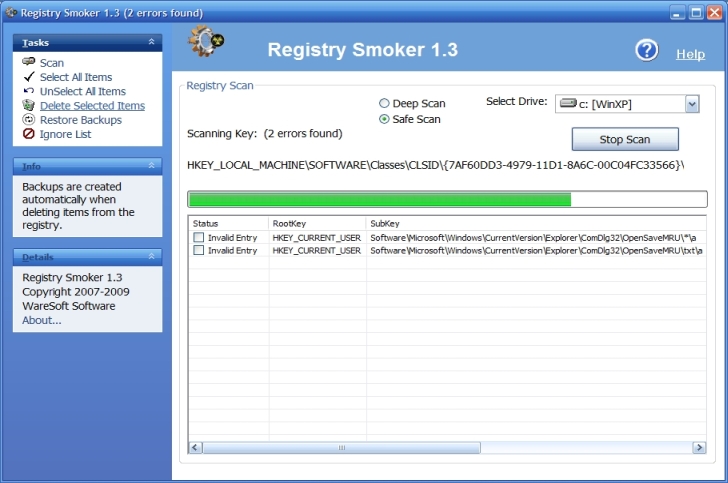This screenshot has height=483, width=728.
Task: Select the Safe Scan radio button
Action: (x=384, y=119)
